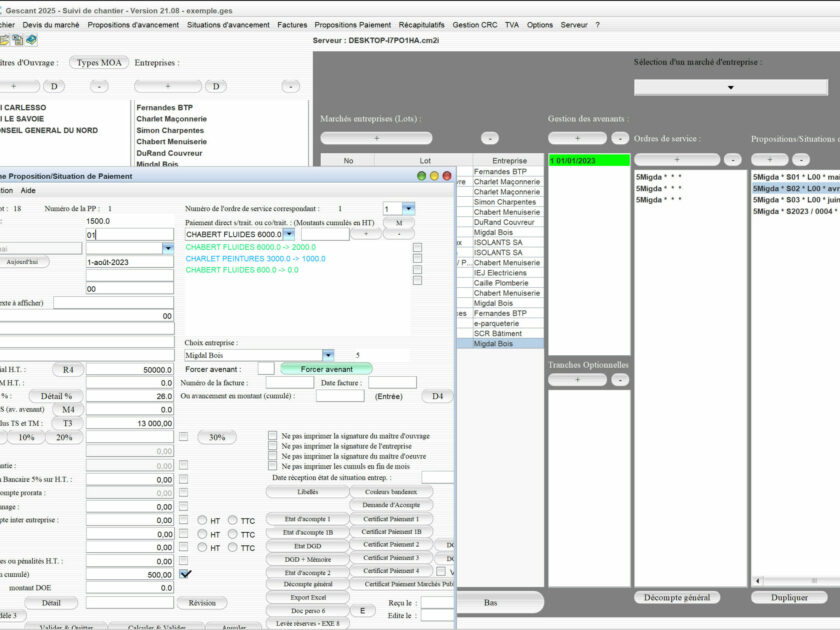Tick the checkbox beside 'CHABERT FLUIDES 6000.0 -> 2000.0'
Viewport: 840px width, 630px height.
(417, 248)
